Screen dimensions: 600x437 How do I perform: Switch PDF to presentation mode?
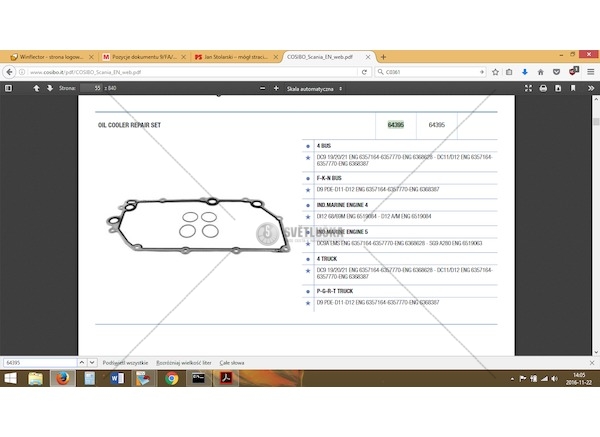click(529, 88)
